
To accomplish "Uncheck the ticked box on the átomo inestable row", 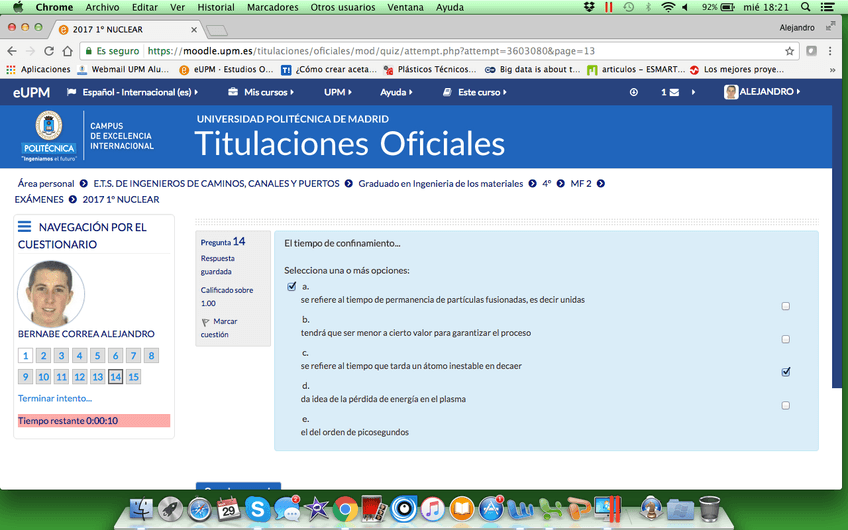I will click(x=785, y=372).
